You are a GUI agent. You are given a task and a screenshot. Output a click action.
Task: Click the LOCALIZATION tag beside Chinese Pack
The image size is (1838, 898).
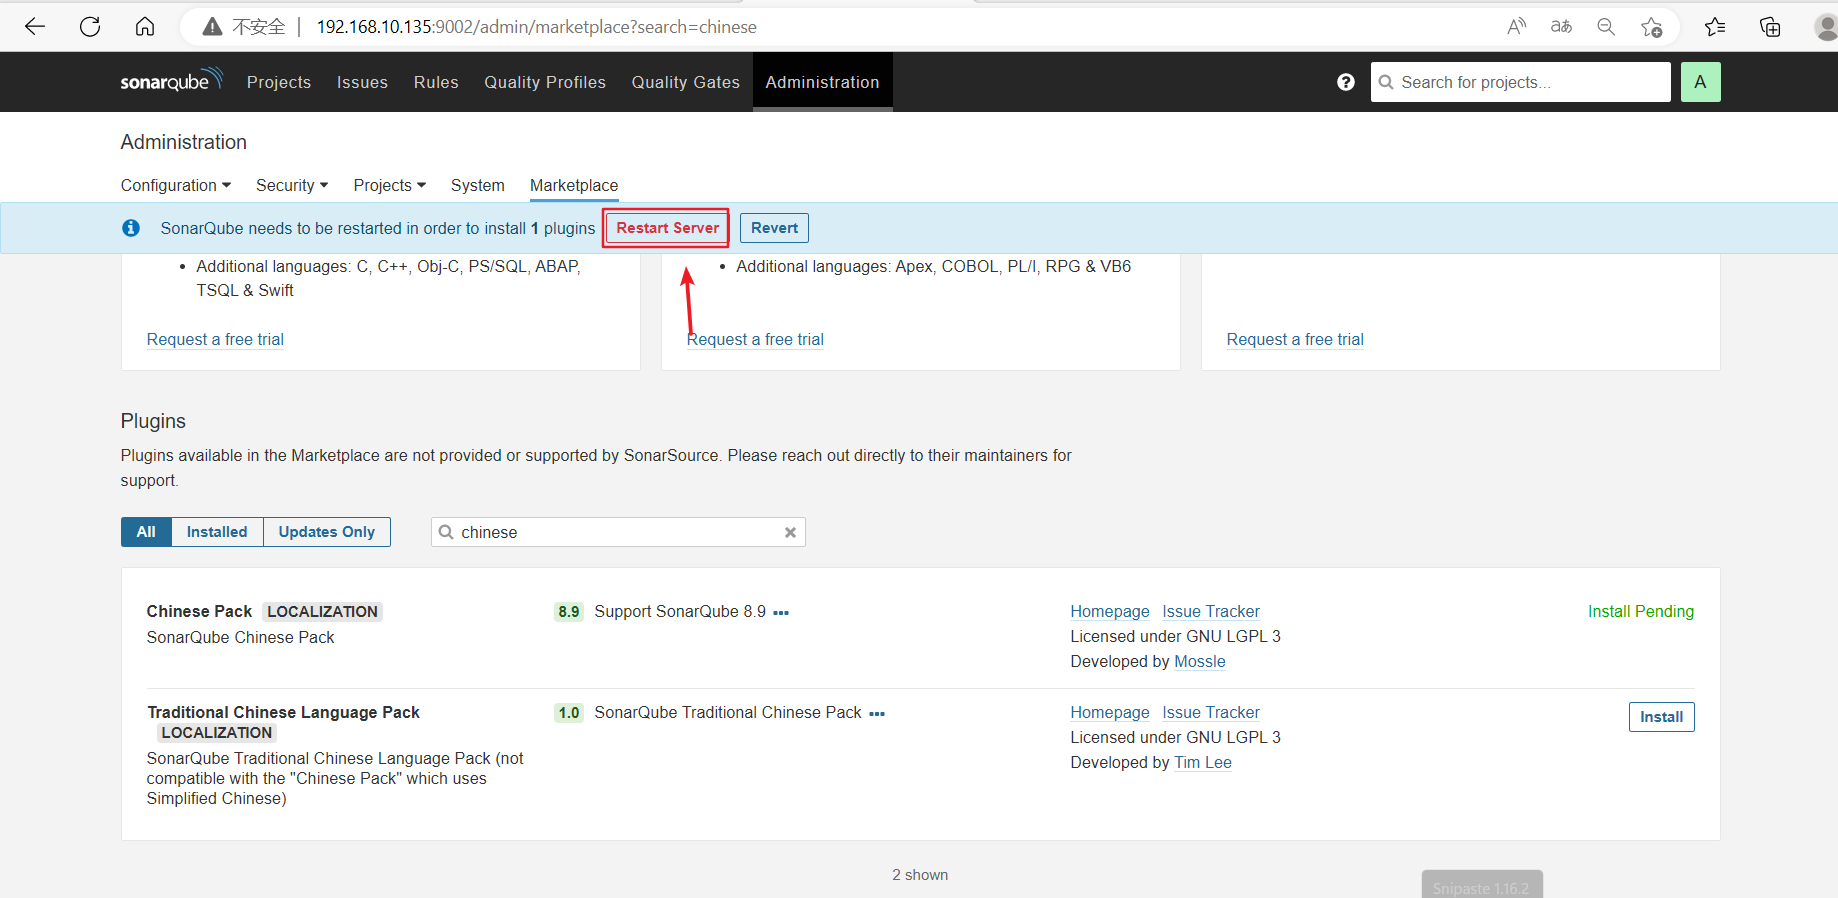[x=322, y=612]
